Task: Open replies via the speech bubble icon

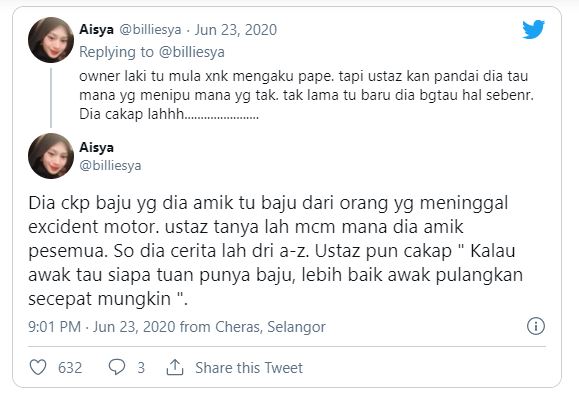Action: [117, 367]
